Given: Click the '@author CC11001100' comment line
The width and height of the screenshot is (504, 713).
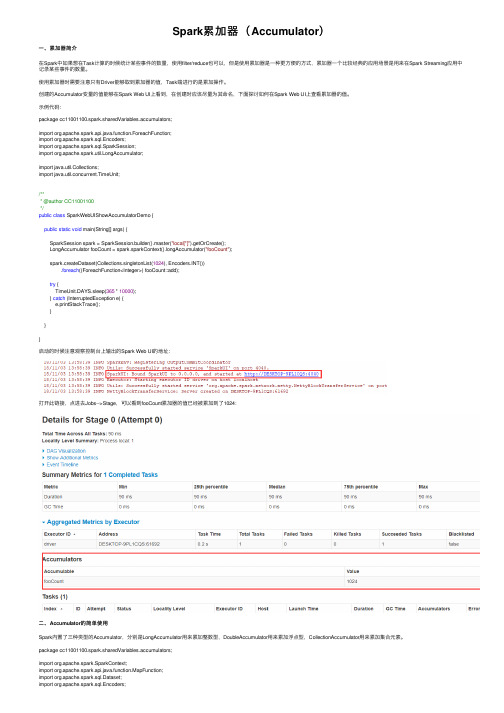Looking at the screenshot, I should pos(67,201).
